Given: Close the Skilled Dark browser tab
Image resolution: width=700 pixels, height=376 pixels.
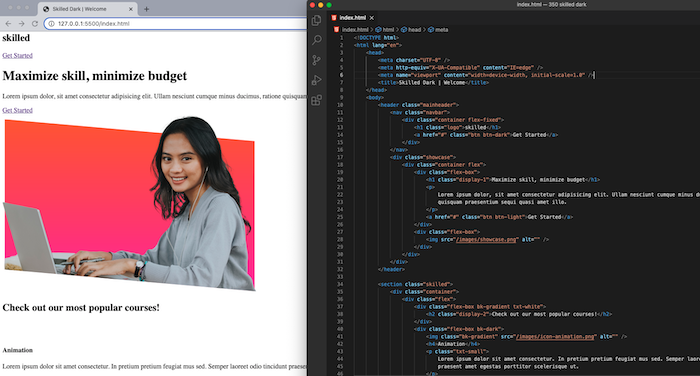Looking at the screenshot, I should click(131, 9).
